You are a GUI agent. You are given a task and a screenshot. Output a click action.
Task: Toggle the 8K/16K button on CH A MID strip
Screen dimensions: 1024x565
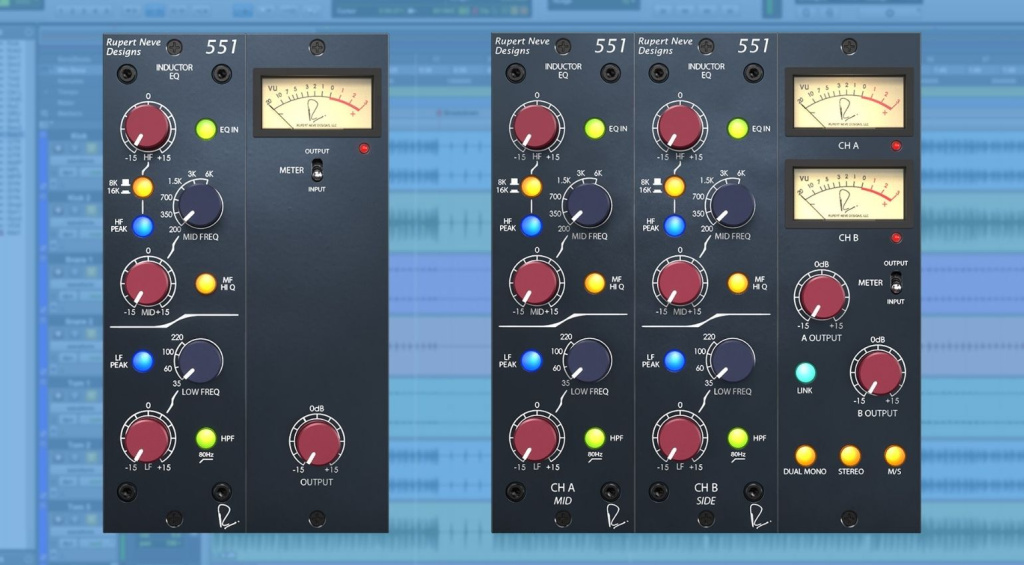[x=531, y=187]
